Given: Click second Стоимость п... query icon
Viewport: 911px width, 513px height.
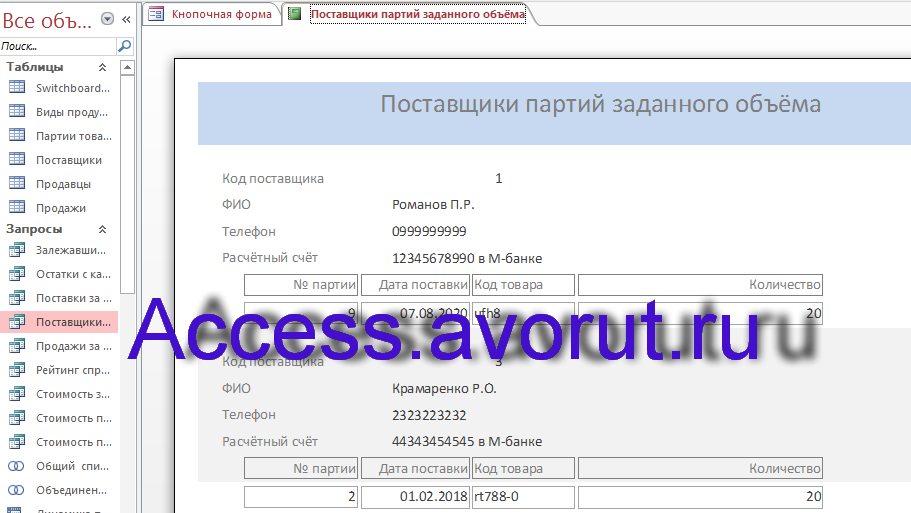Looking at the screenshot, I should (x=17, y=442).
